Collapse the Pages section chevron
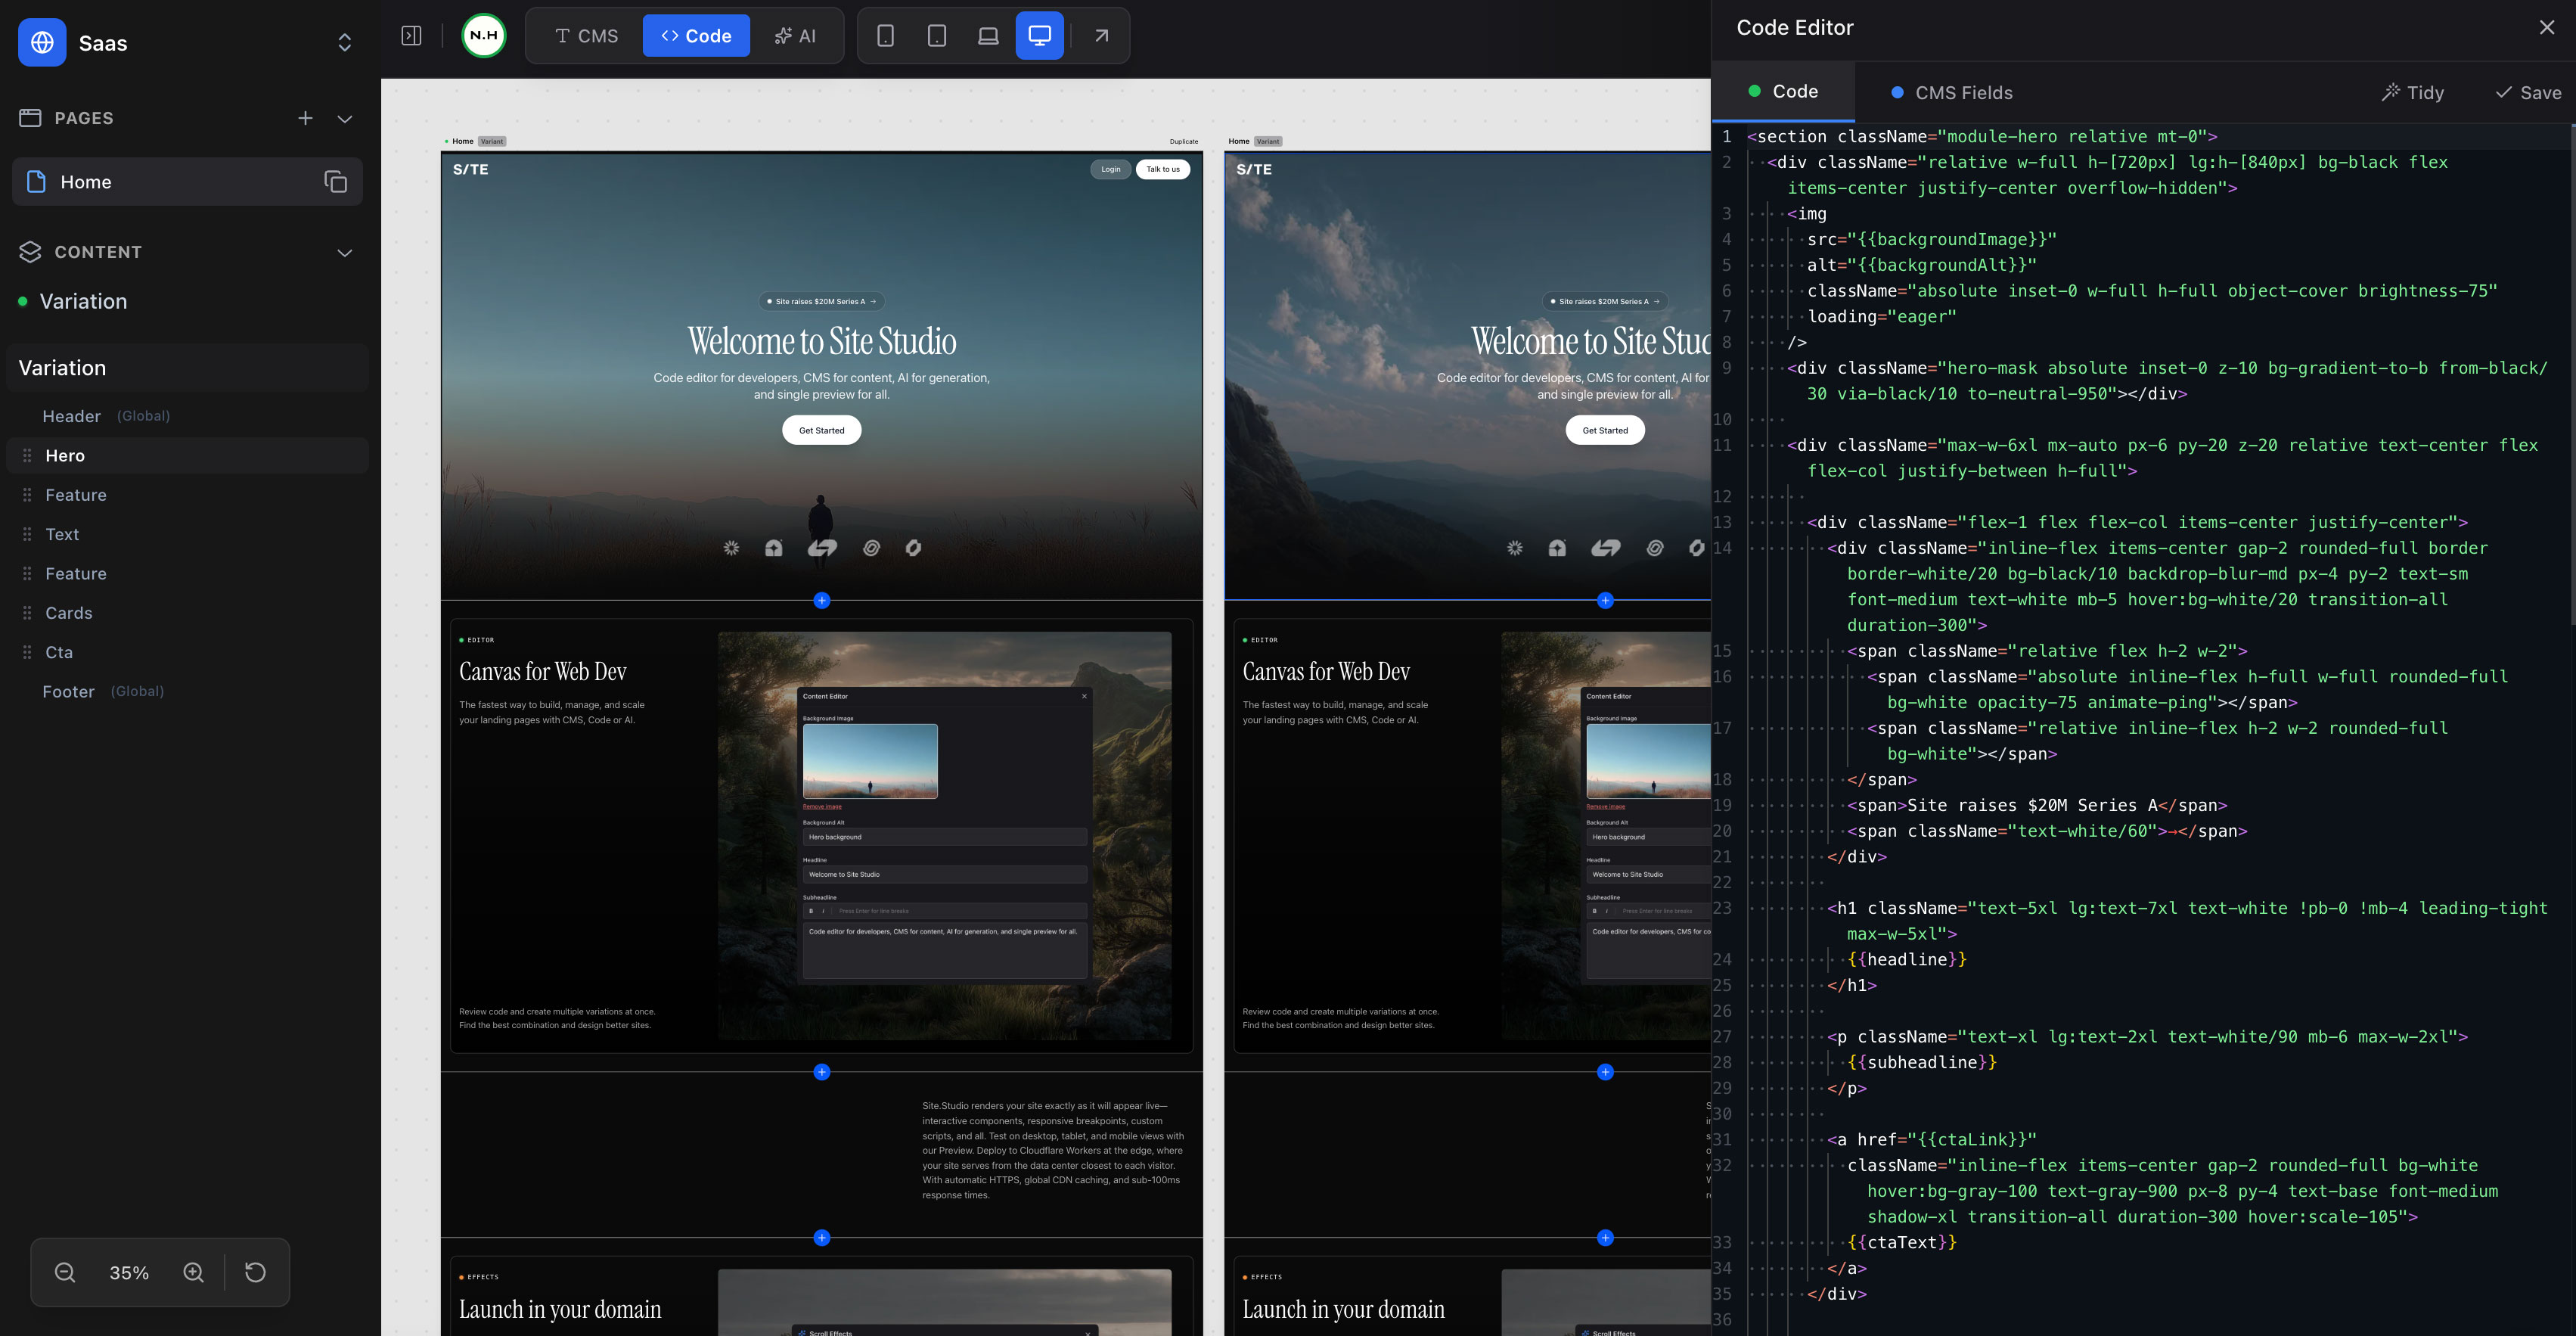Viewport: 2576px width, 1336px height. 345,119
